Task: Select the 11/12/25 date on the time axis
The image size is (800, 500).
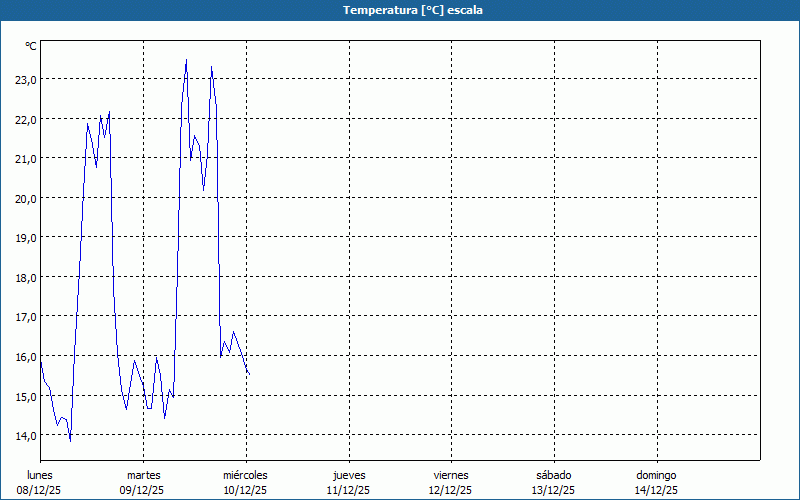Action: (349, 490)
